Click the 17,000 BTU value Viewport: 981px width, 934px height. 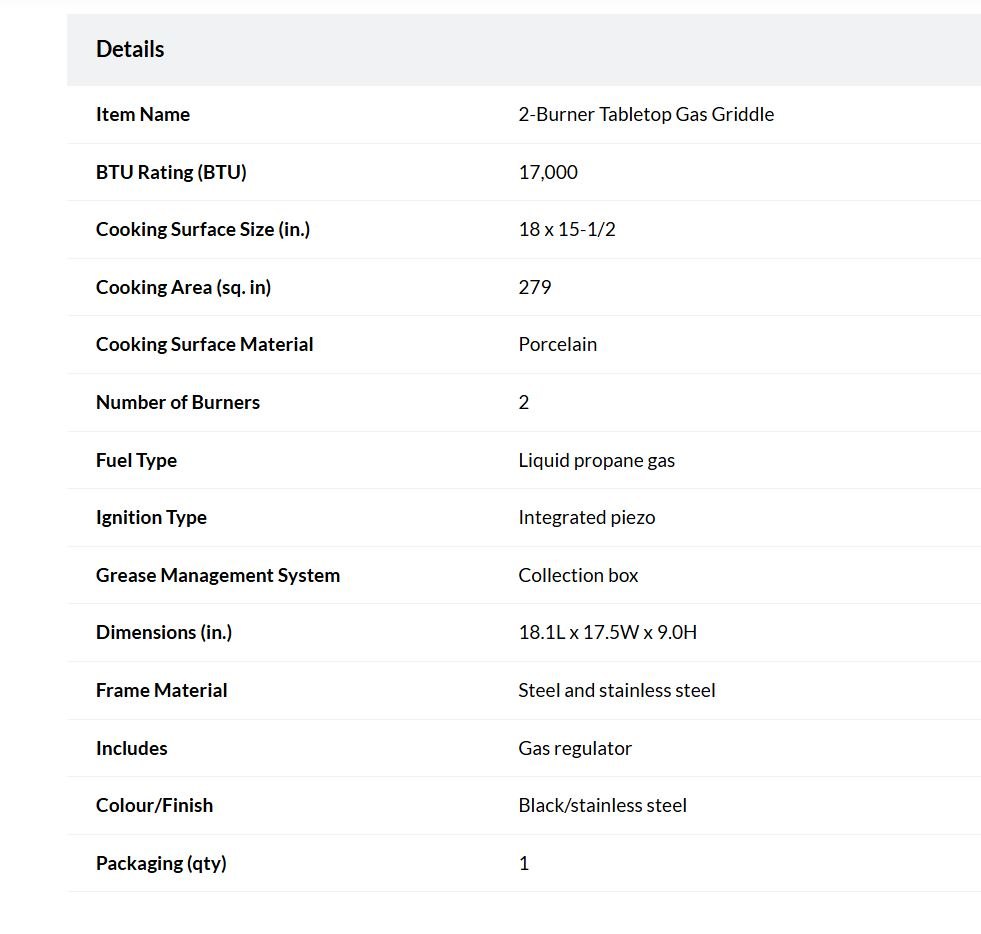click(548, 172)
